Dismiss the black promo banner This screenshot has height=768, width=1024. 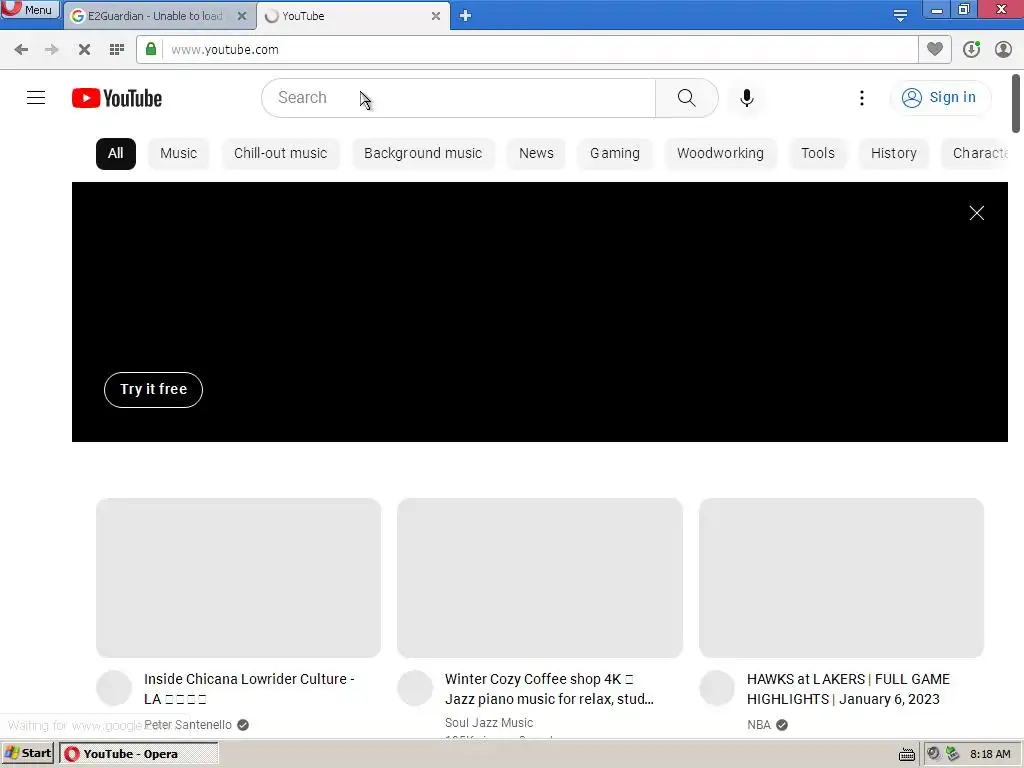pos(976,213)
